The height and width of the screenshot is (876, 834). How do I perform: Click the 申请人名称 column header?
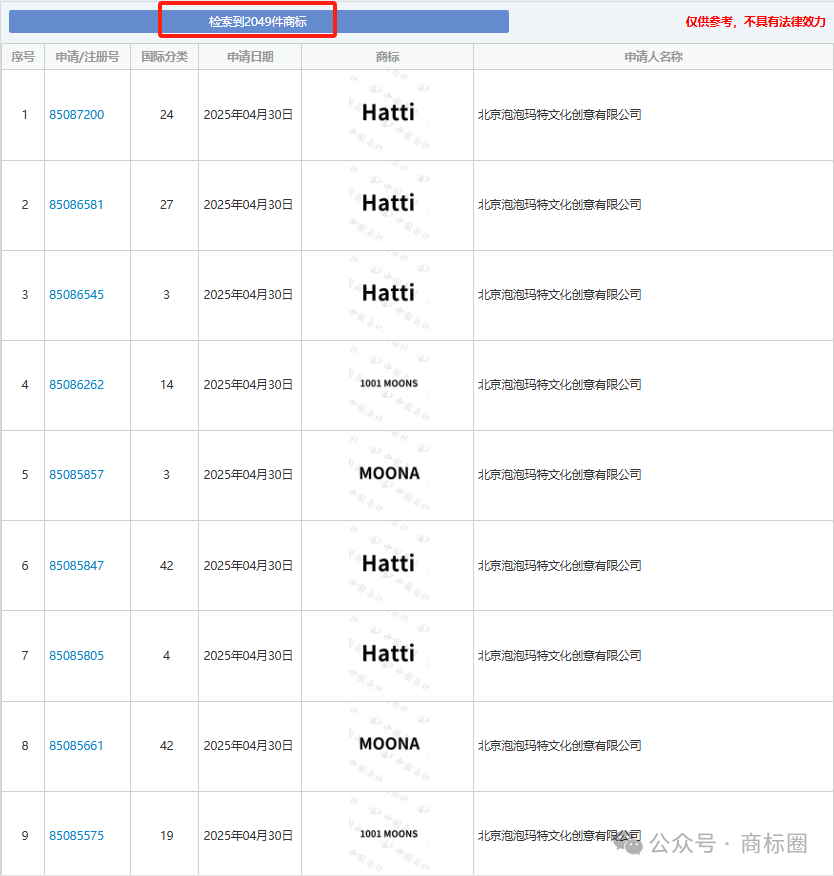click(653, 56)
